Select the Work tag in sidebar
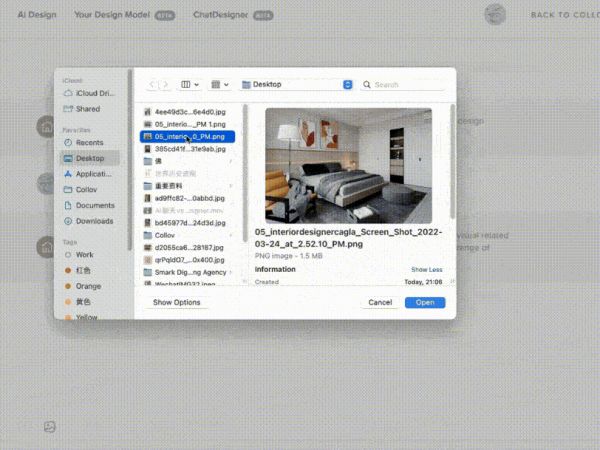Screen dimensions: 600x450 85,255
